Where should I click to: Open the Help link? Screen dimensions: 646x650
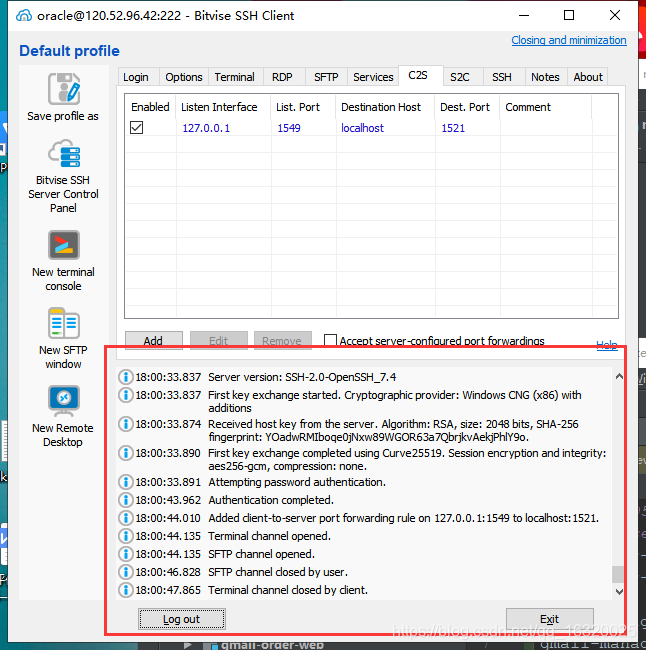click(x=607, y=344)
